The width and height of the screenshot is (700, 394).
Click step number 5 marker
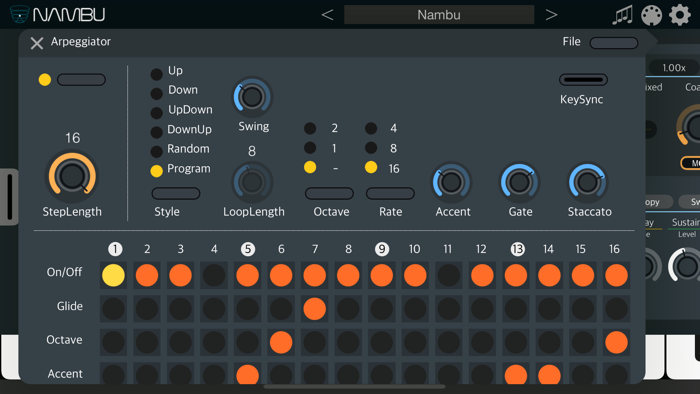point(248,249)
